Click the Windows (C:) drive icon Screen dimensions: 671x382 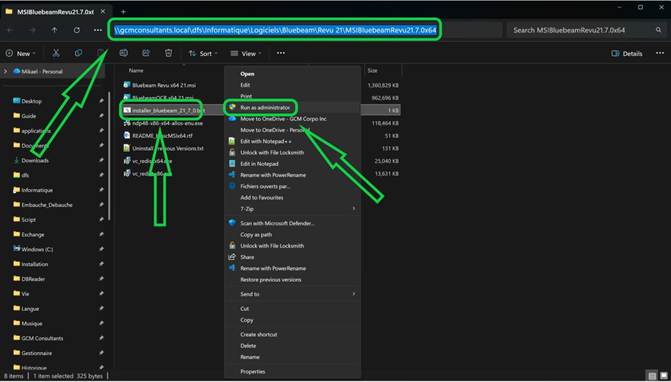17,249
